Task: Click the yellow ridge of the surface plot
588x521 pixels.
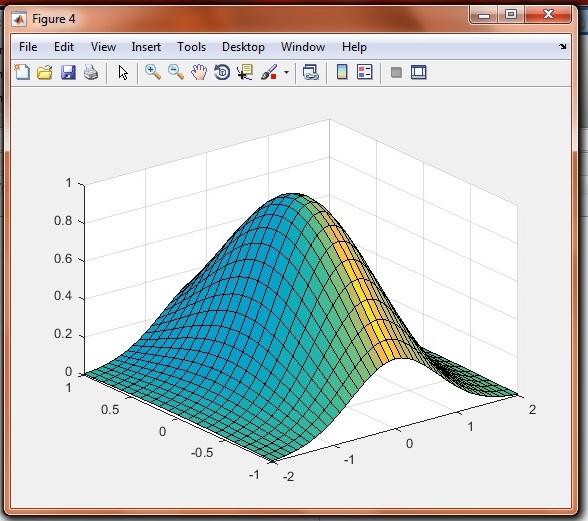Action: pyautogui.click(x=366, y=293)
